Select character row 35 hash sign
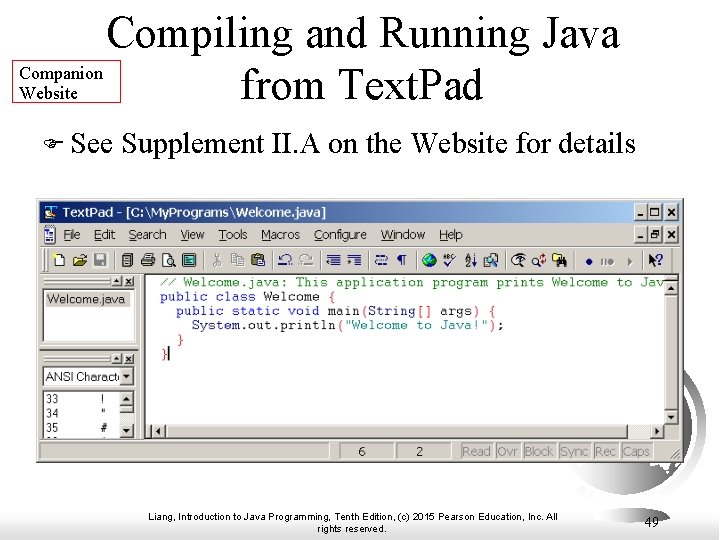 pyautogui.click(x=81, y=428)
